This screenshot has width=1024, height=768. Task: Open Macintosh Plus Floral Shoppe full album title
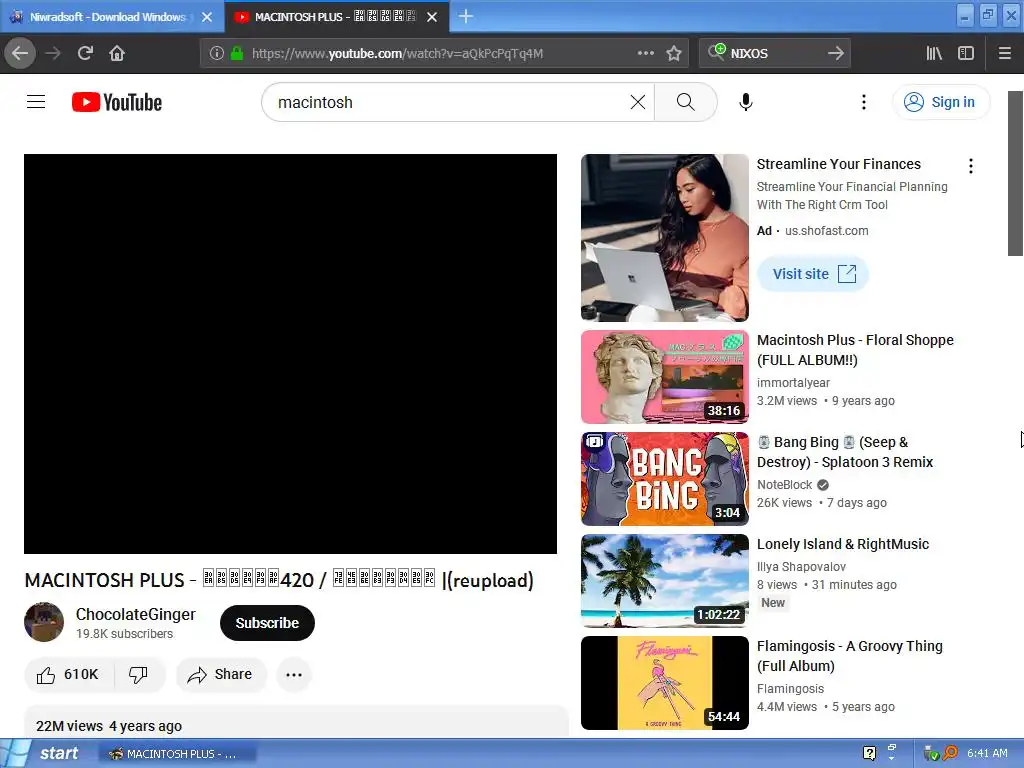click(x=855, y=350)
